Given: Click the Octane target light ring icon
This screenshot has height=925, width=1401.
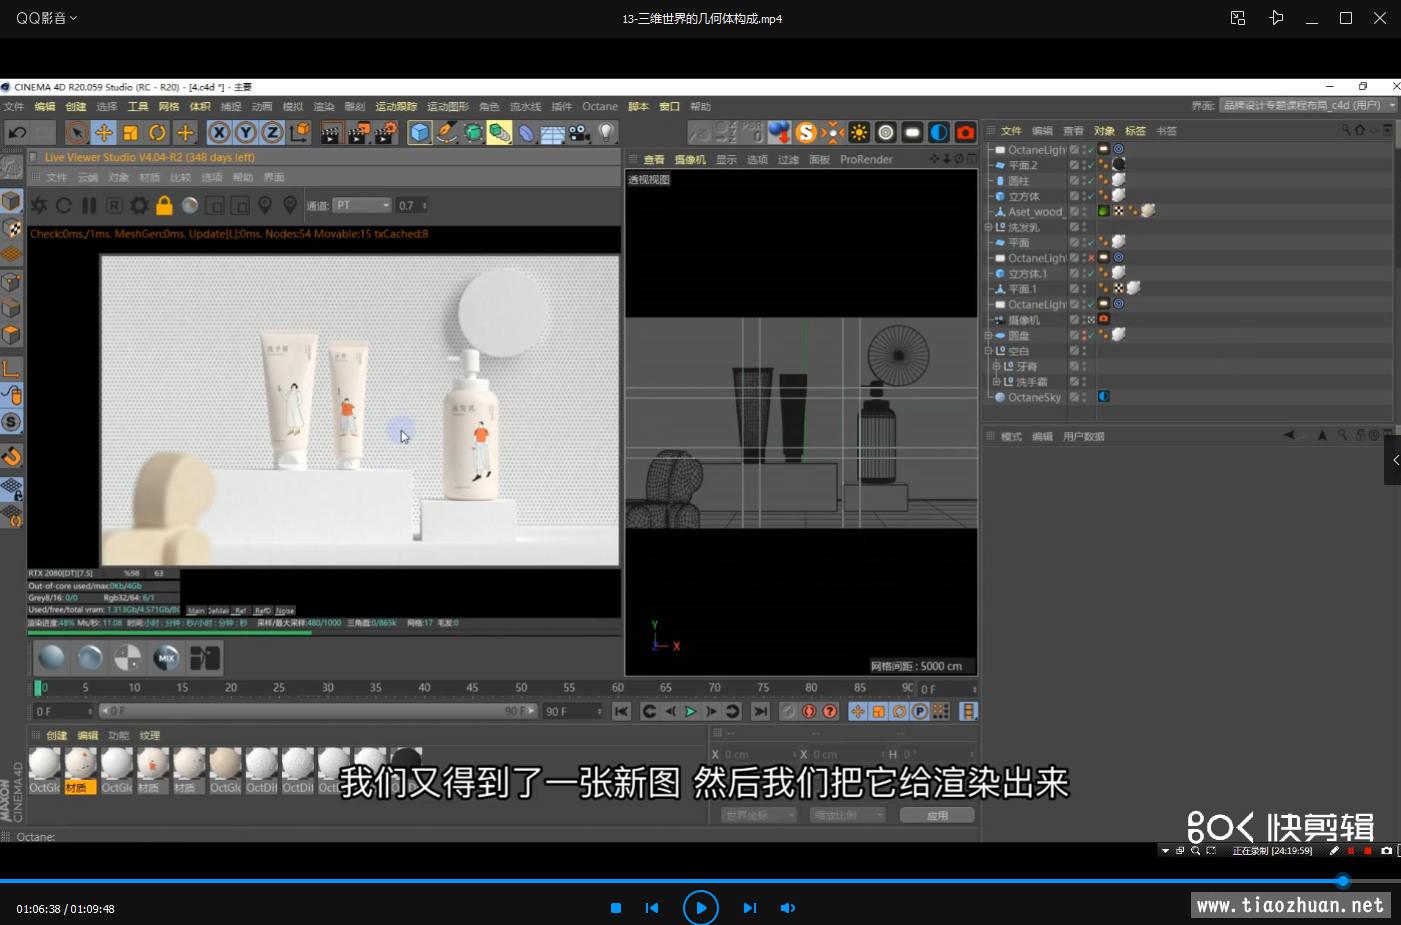Looking at the screenshot, I should tap(886, 132).
